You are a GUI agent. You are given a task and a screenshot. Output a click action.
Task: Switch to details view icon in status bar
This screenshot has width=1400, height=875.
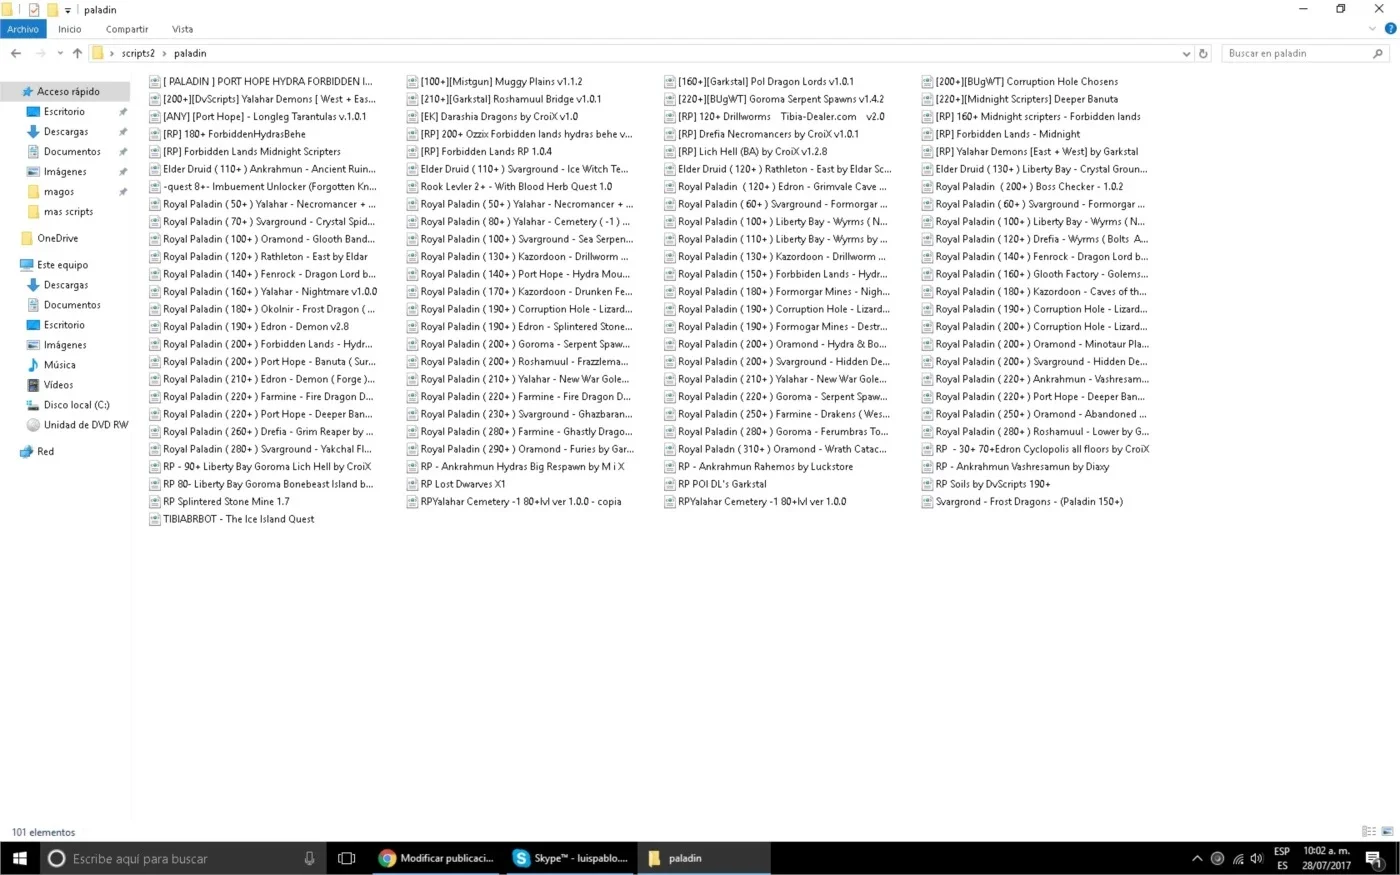(1369, 832)
